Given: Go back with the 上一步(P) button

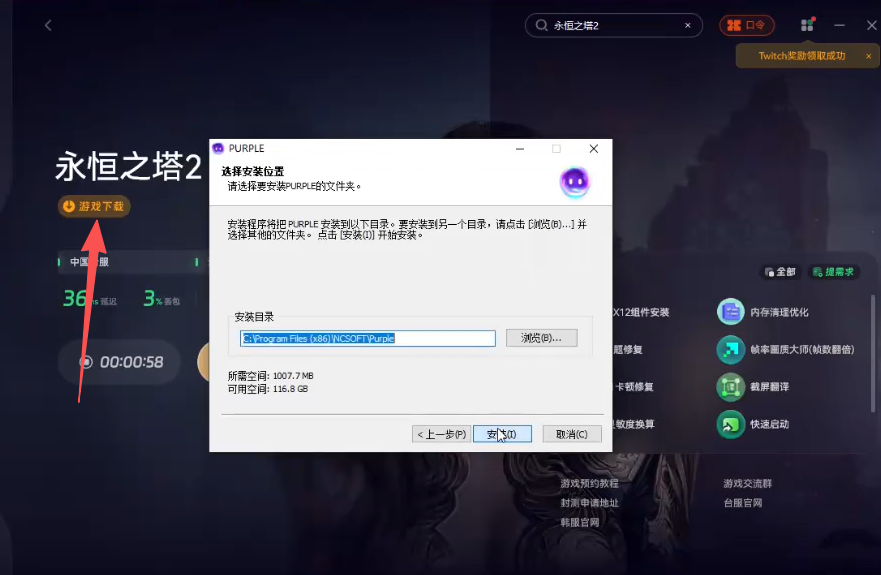Looking at the screenshot, I should tap(440, 434).
